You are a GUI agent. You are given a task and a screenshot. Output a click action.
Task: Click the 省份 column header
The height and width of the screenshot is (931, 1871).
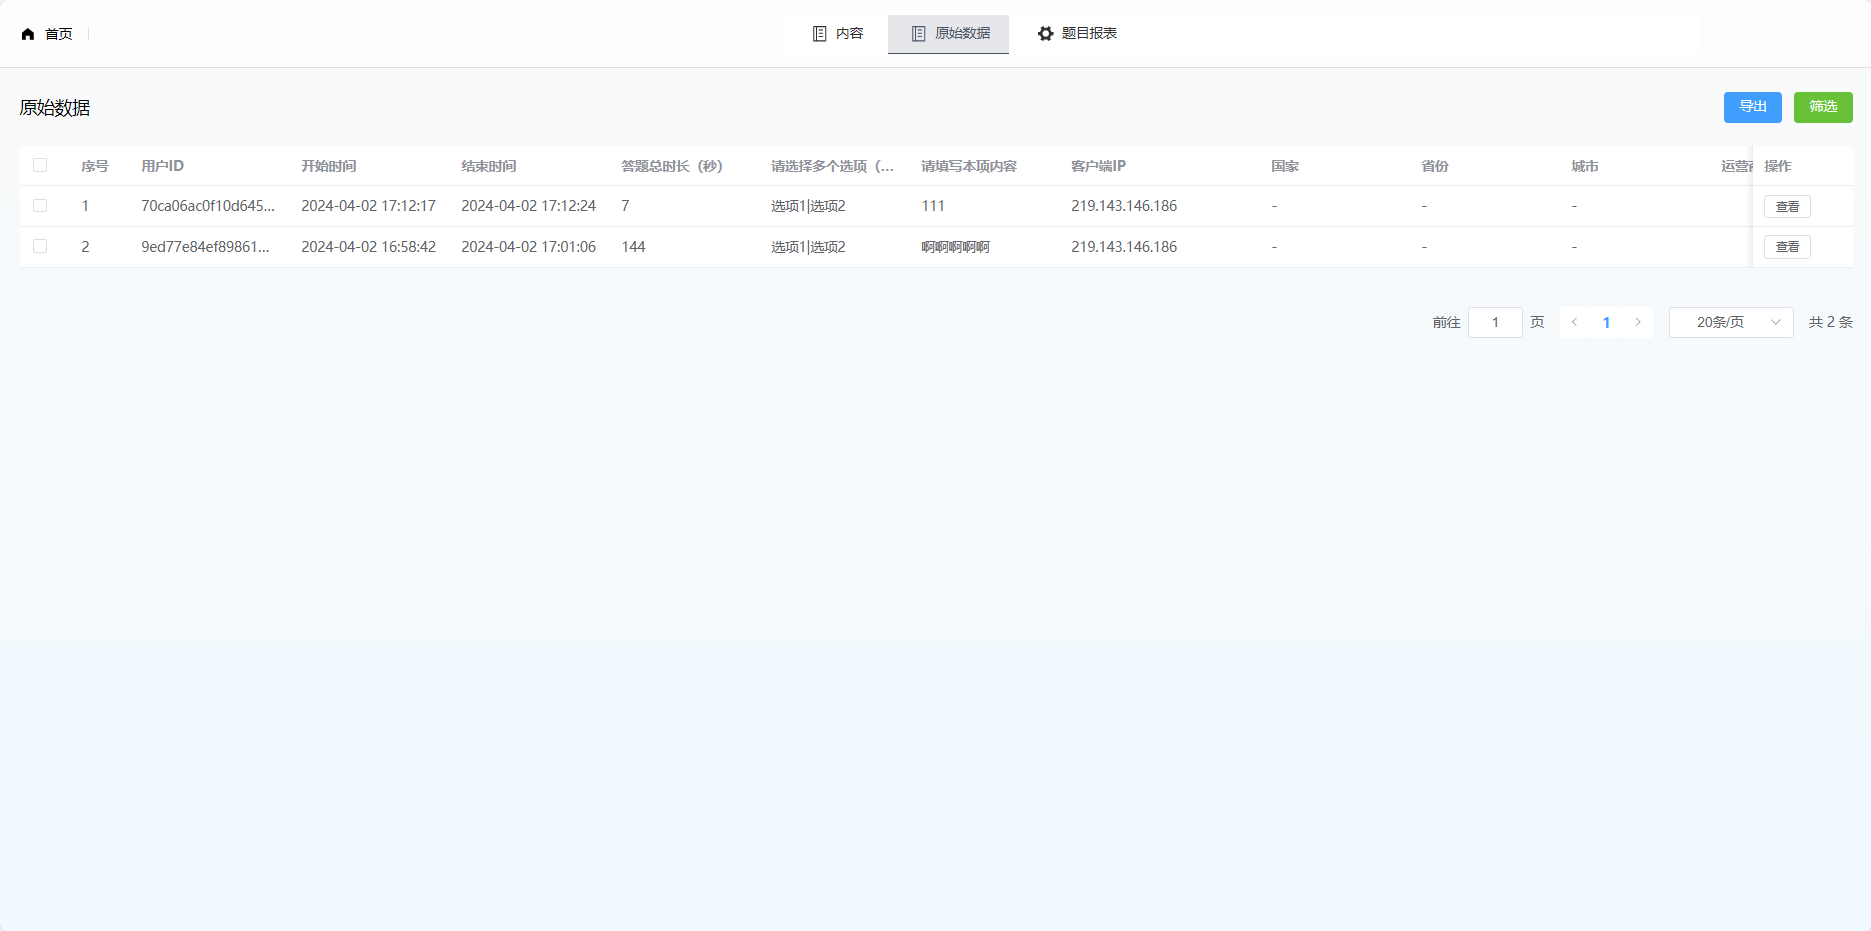point(1435,166)
